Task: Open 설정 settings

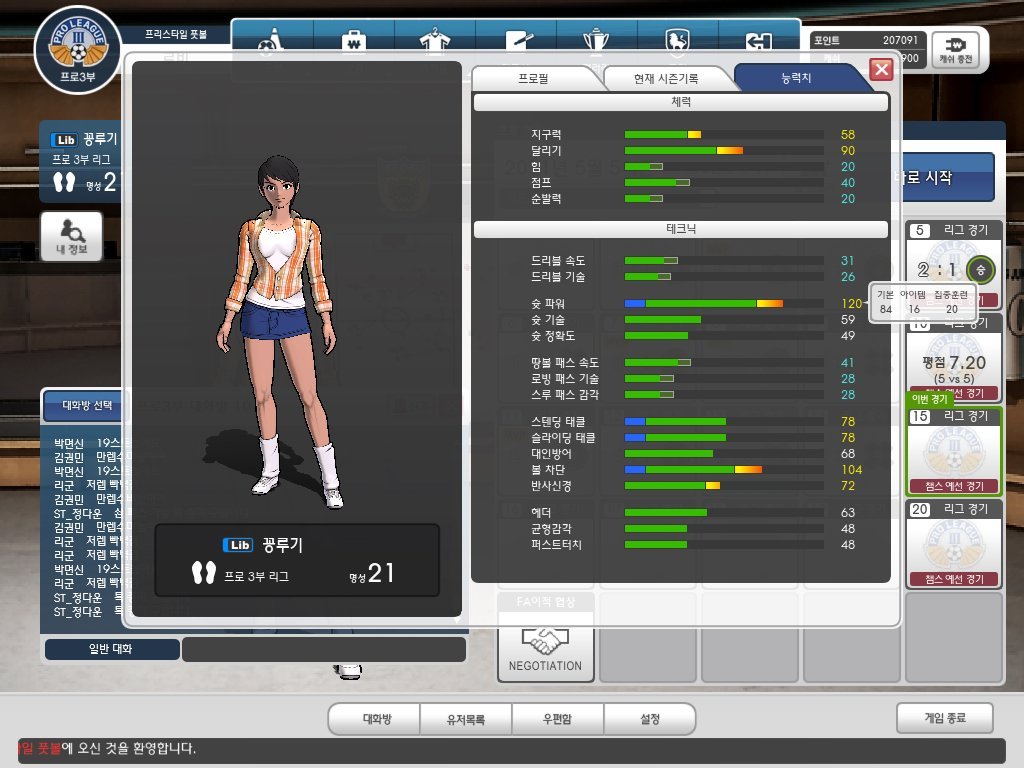Action: pyautogui.click(x=649, y=718)
